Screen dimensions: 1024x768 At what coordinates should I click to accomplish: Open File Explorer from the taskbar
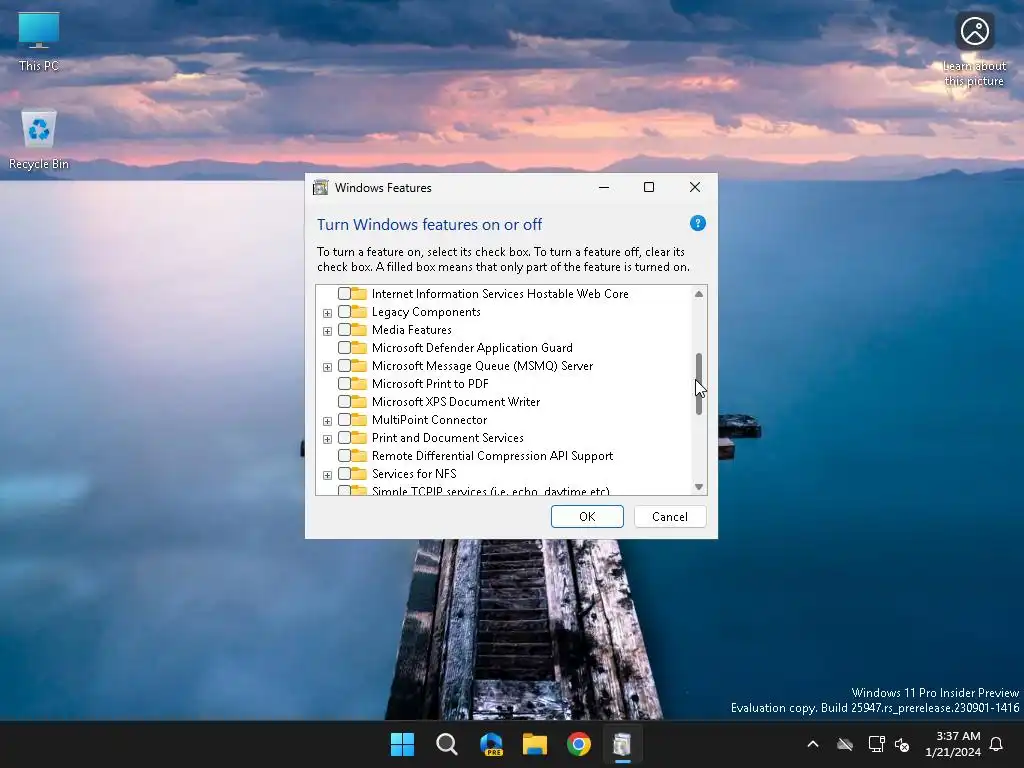535,744
